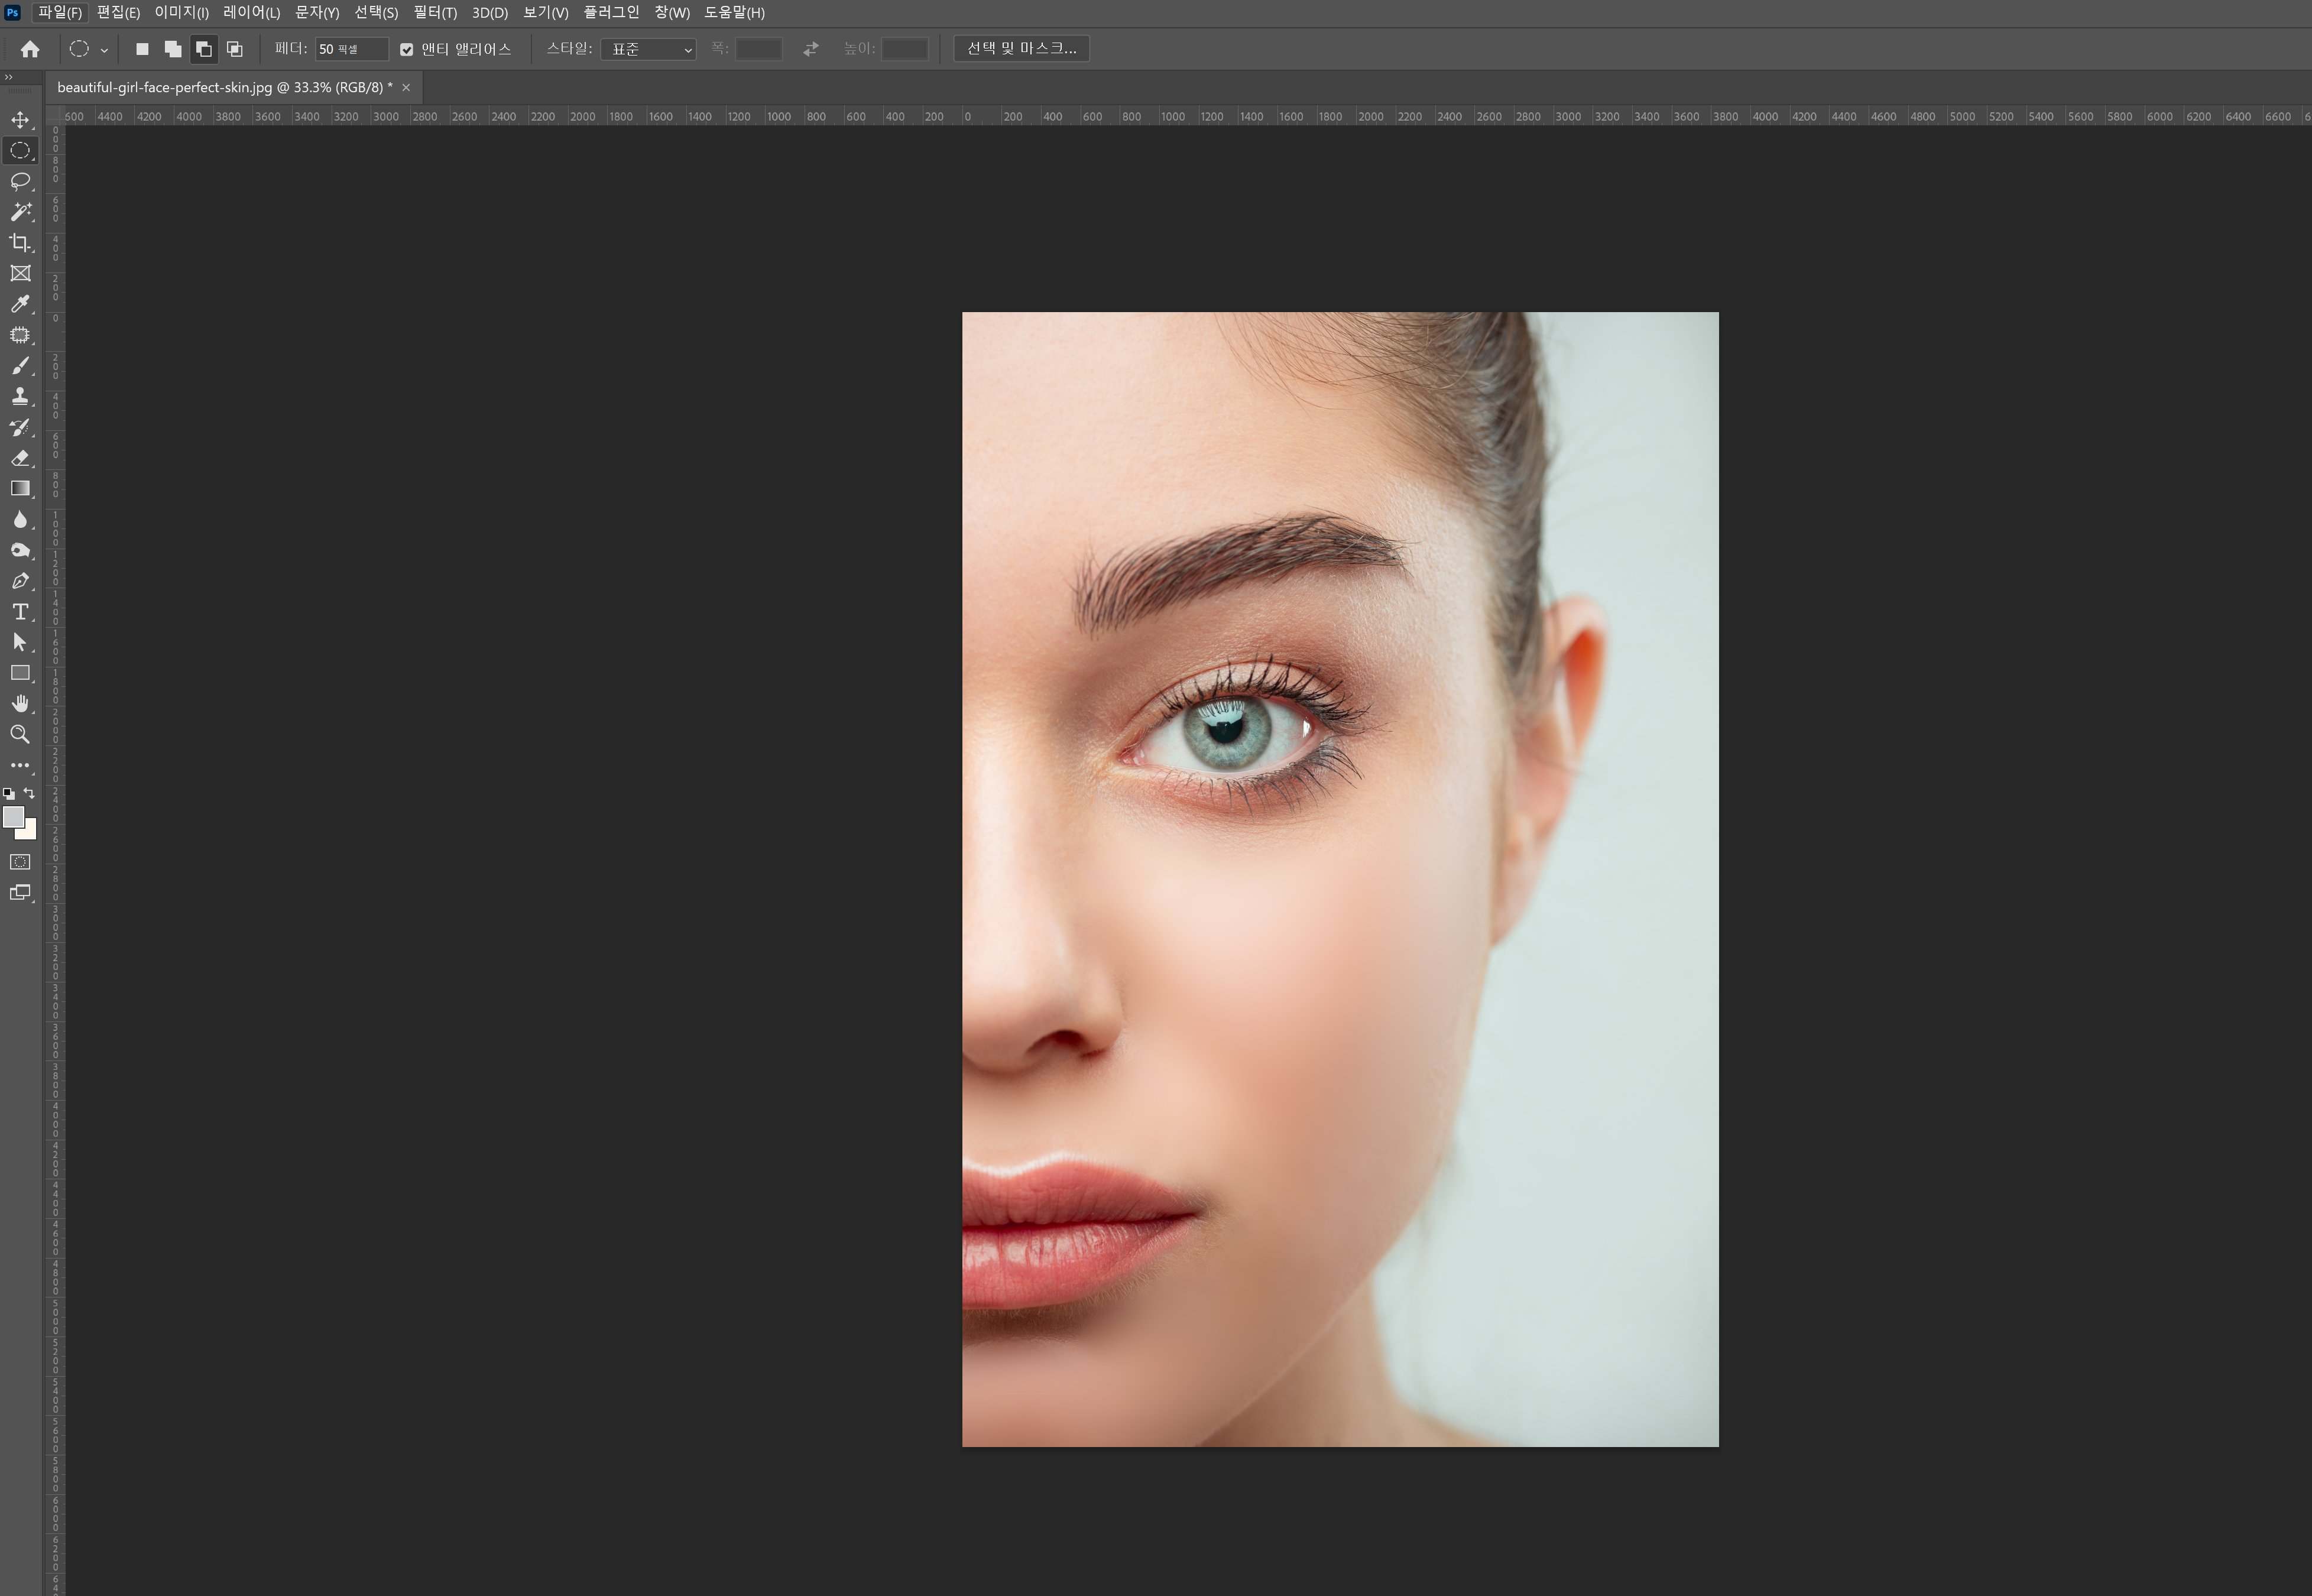Toggle the 앤티 앨리어스 checkbox
Viewport: 2312px width, 1596px height.
click(x=407, y=49)
